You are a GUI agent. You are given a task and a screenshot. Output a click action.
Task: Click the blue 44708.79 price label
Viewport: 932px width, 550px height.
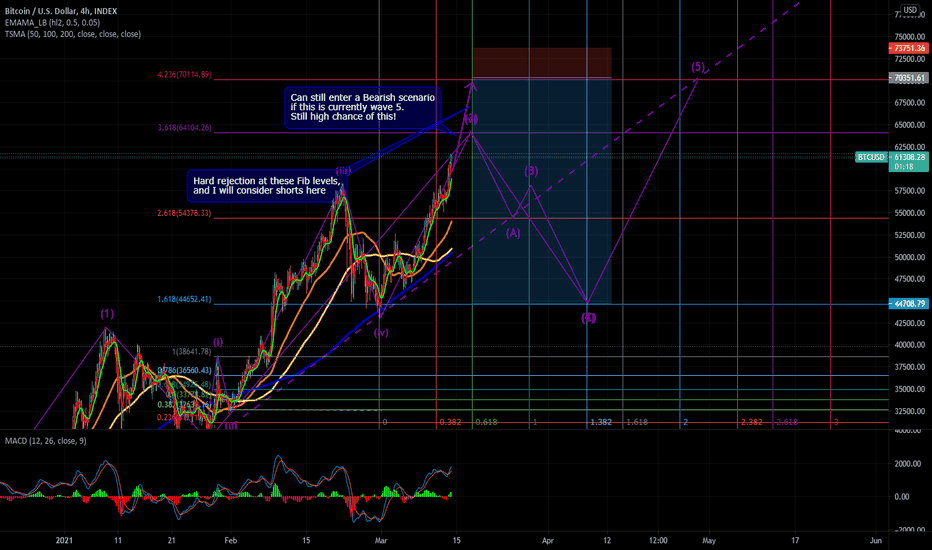tap(909, 304)
